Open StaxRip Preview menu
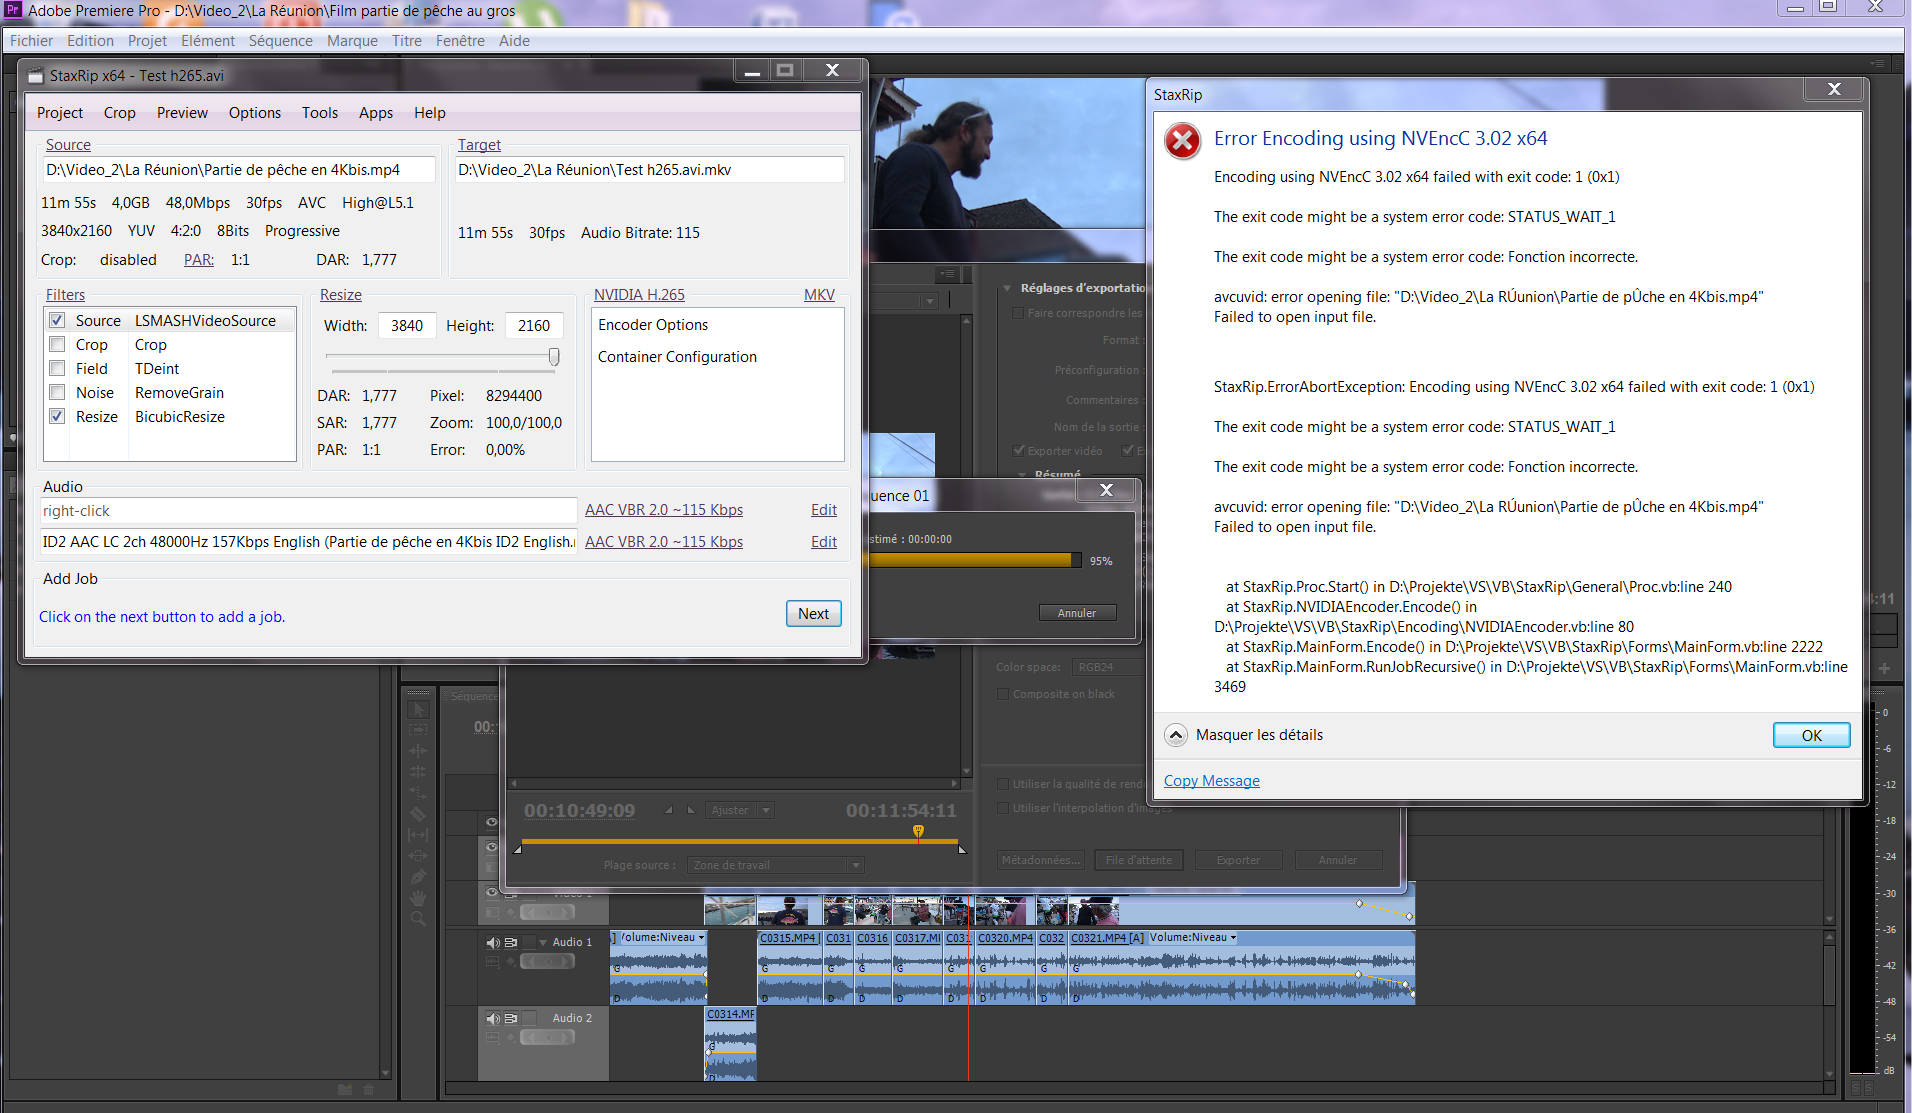 click(182, 113)
